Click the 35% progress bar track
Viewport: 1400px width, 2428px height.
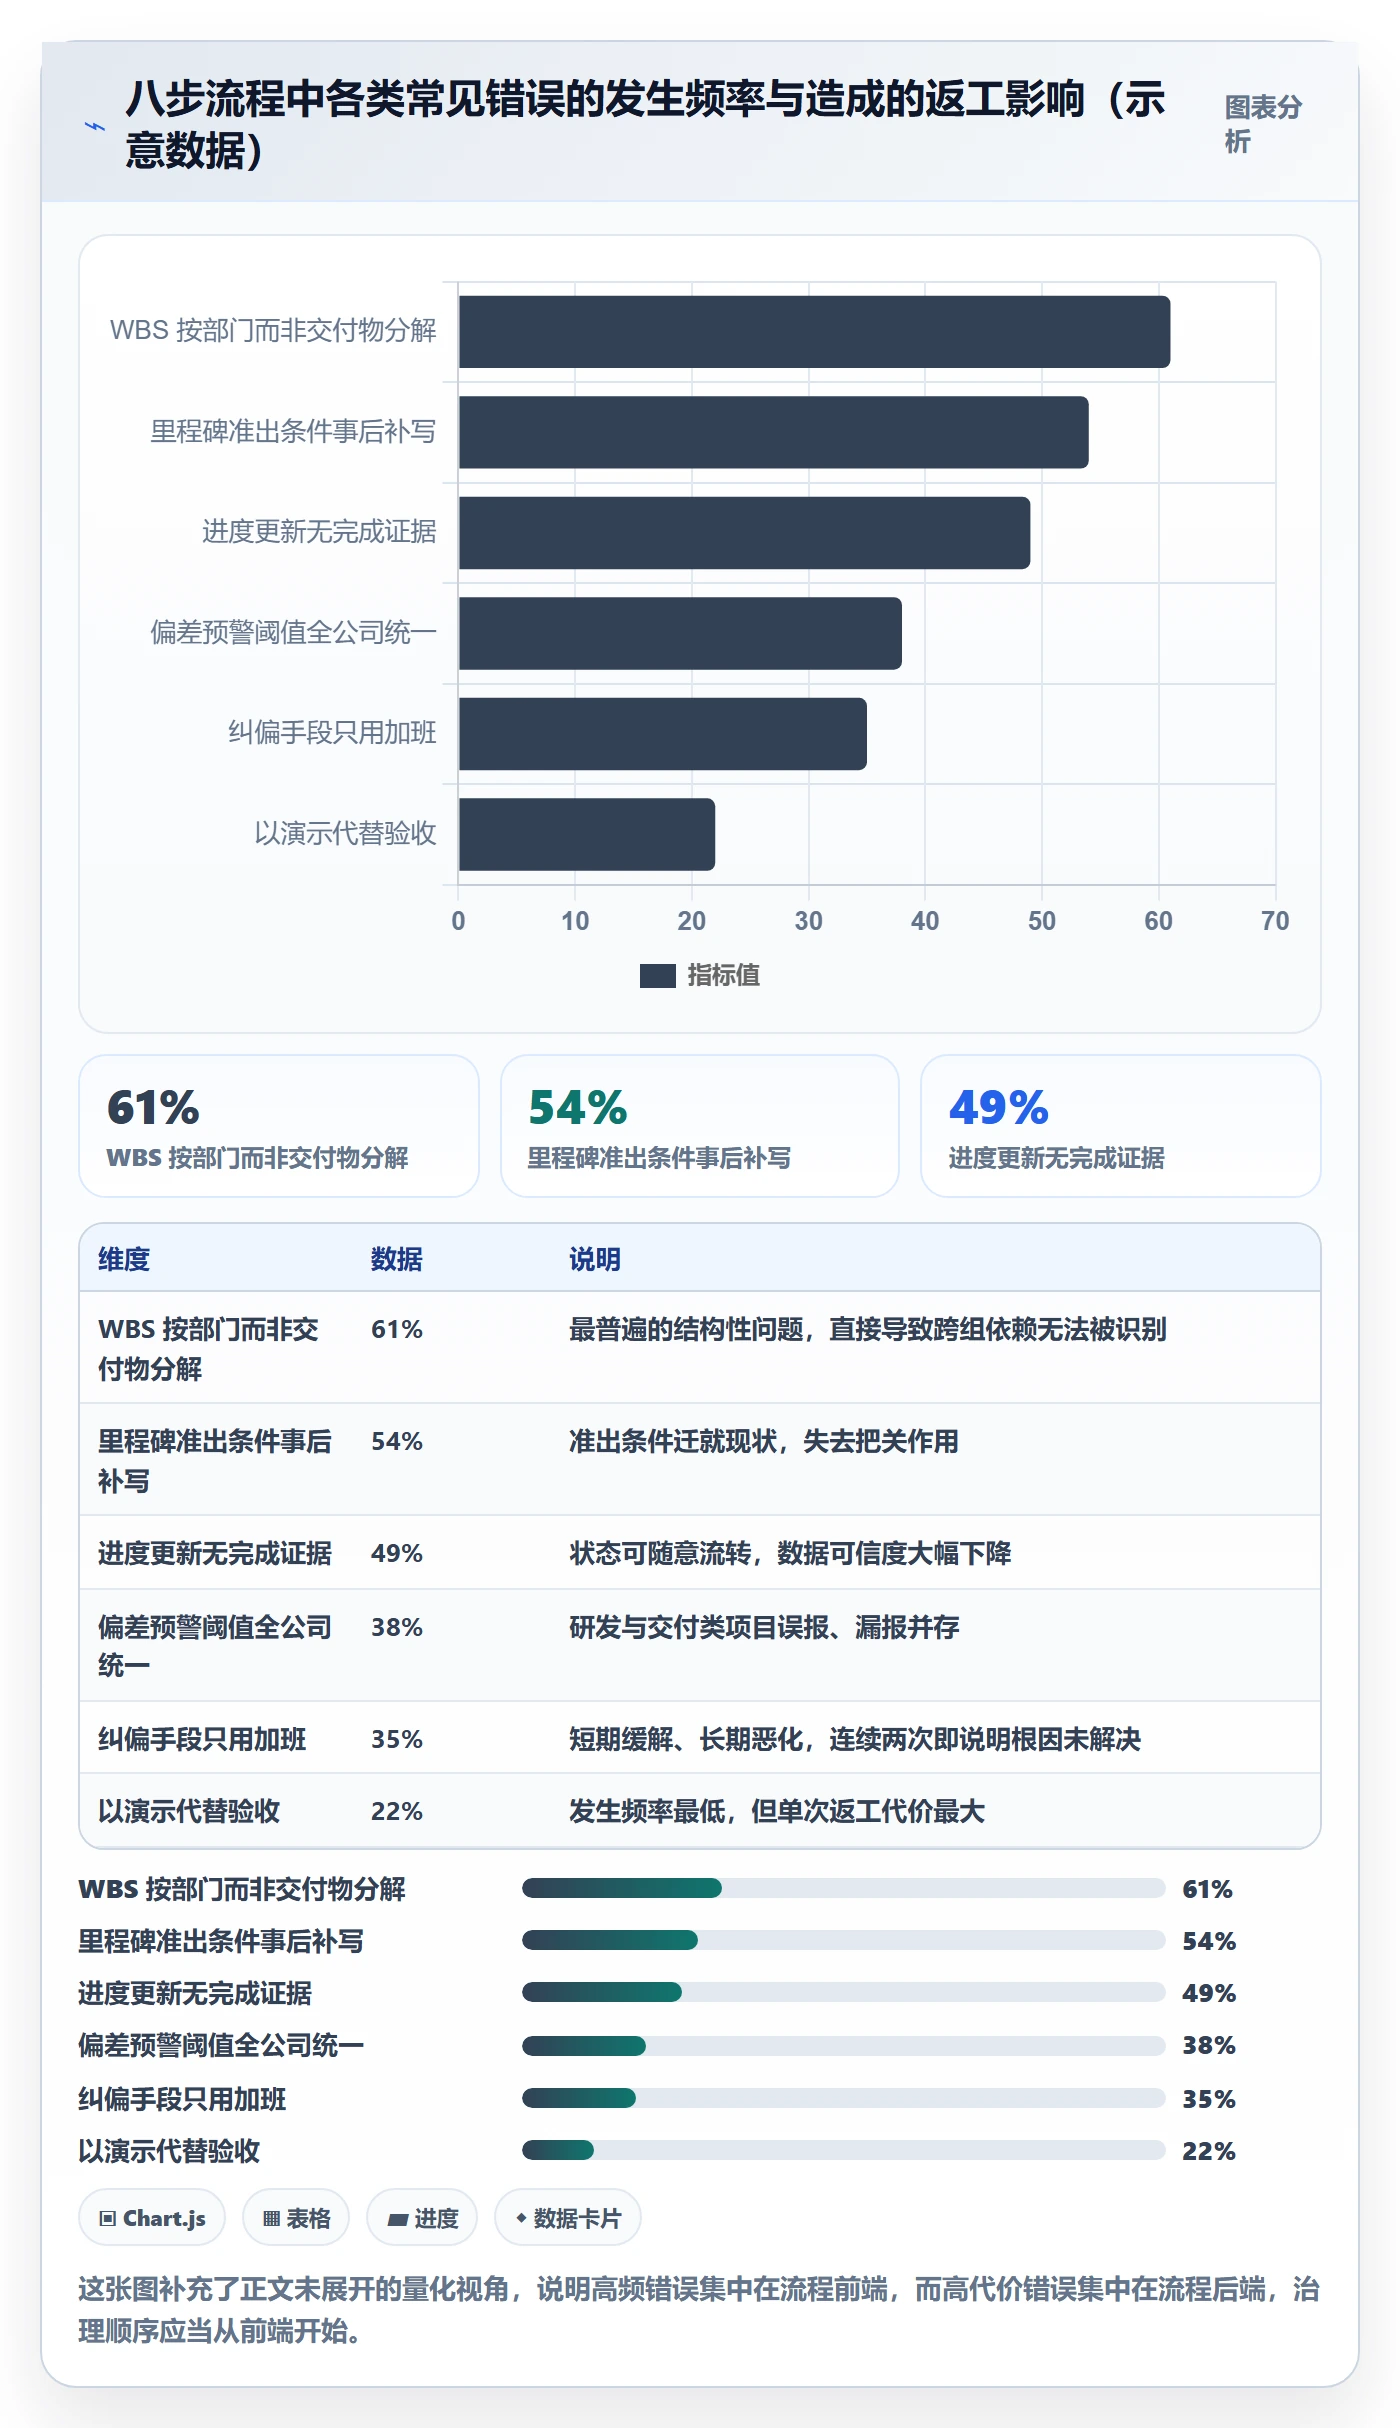coord(844,2098)
